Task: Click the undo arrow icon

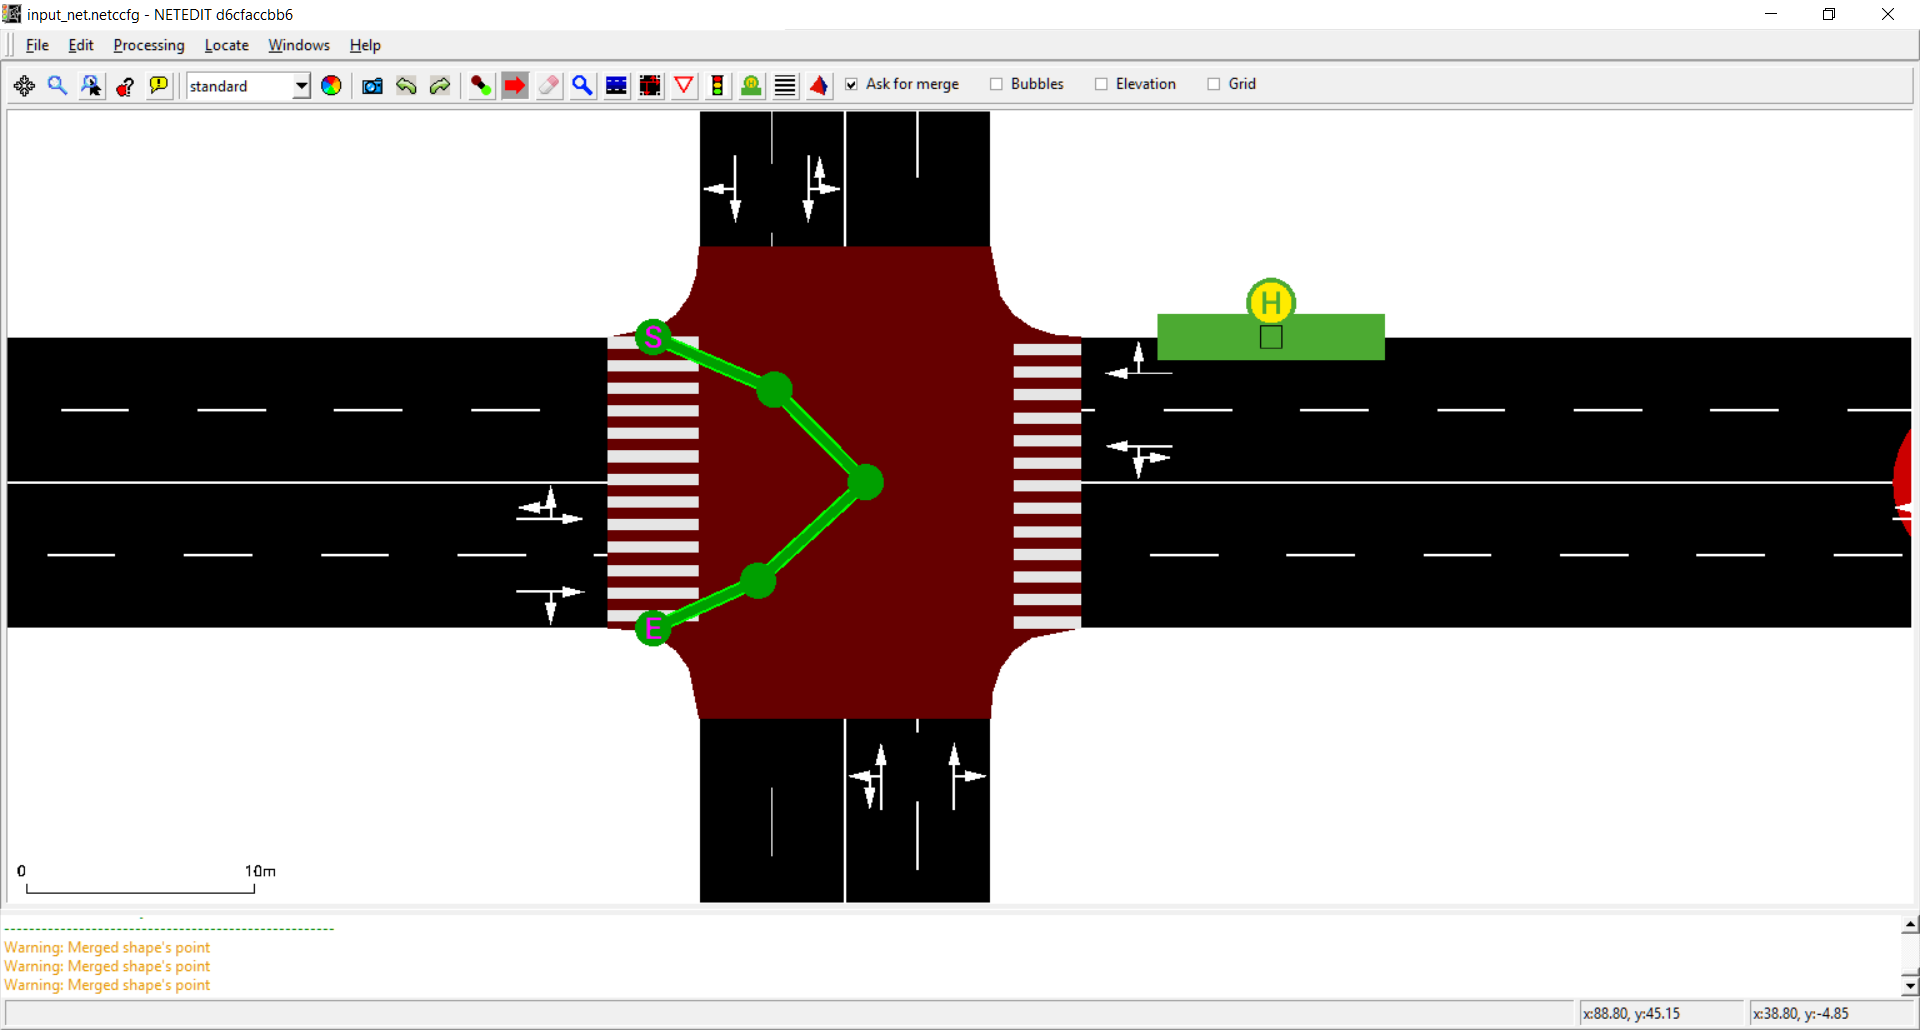Action: point(406,86)
